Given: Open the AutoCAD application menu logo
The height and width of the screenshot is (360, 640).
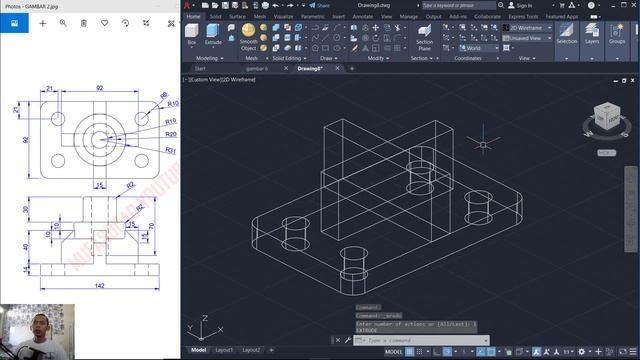Looking at the screenshot, I should point(187,5).
